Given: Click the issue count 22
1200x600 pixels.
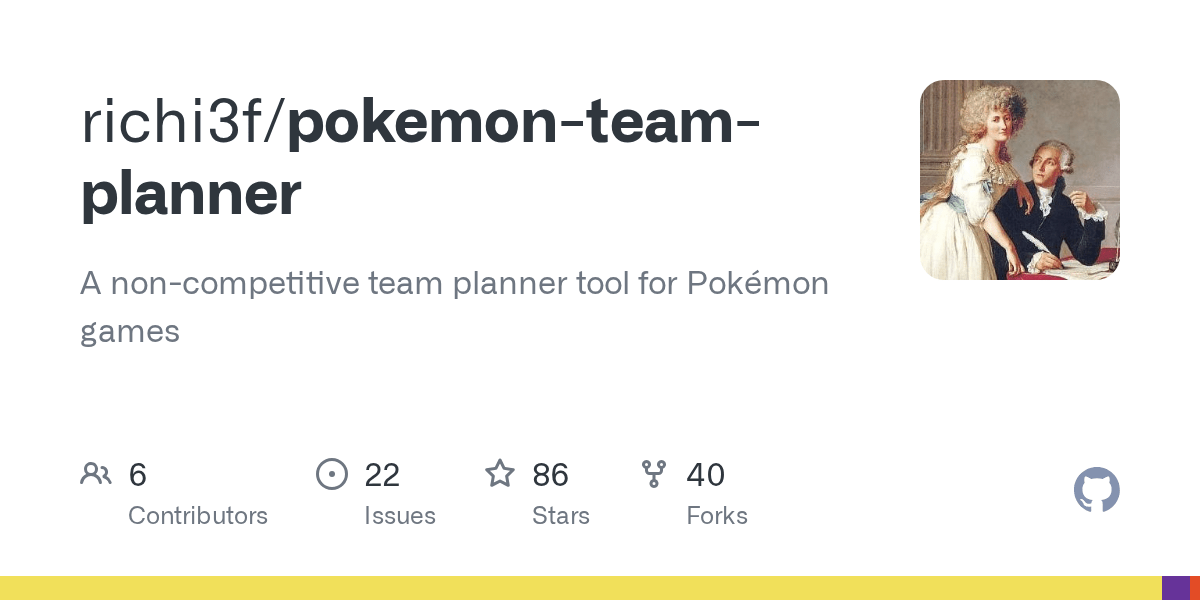Looking at the screenshot, I should click(382, 475).
